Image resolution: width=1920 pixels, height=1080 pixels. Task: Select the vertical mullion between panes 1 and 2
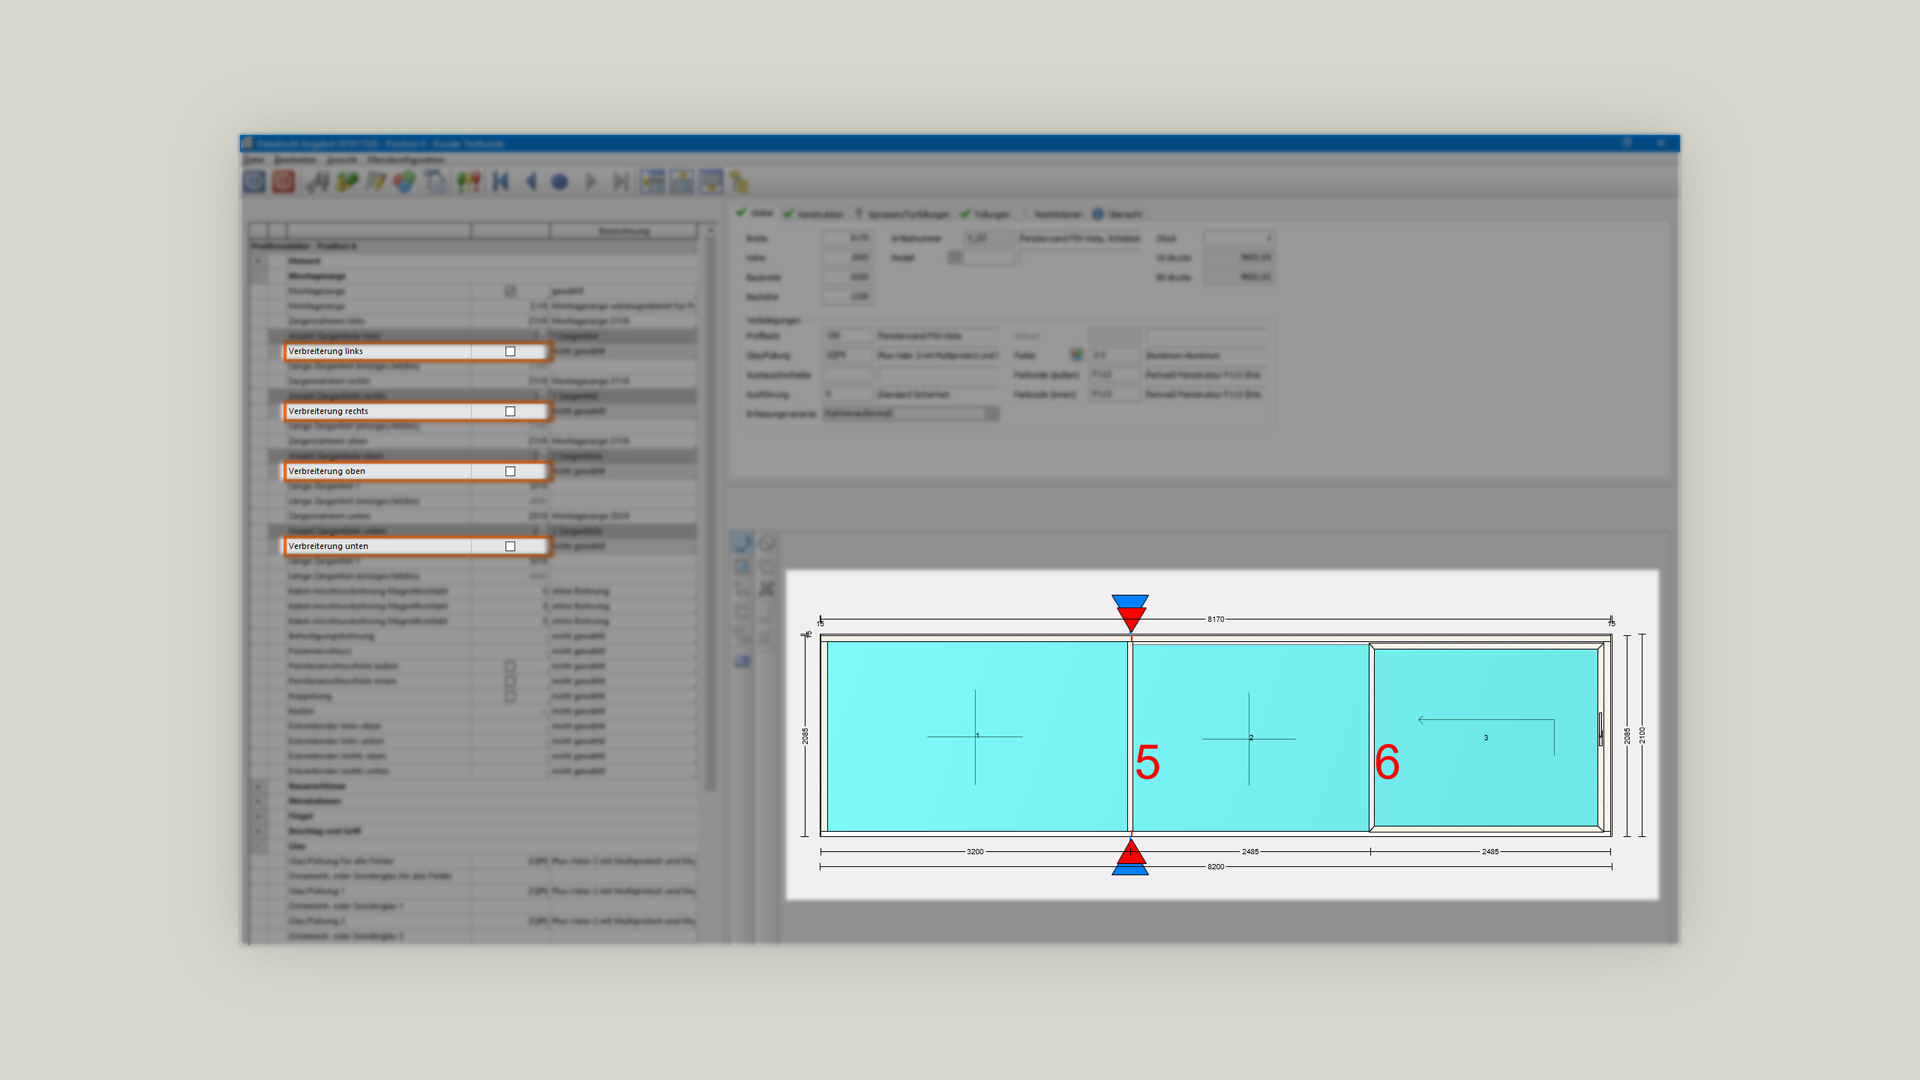coord(1130,736)
